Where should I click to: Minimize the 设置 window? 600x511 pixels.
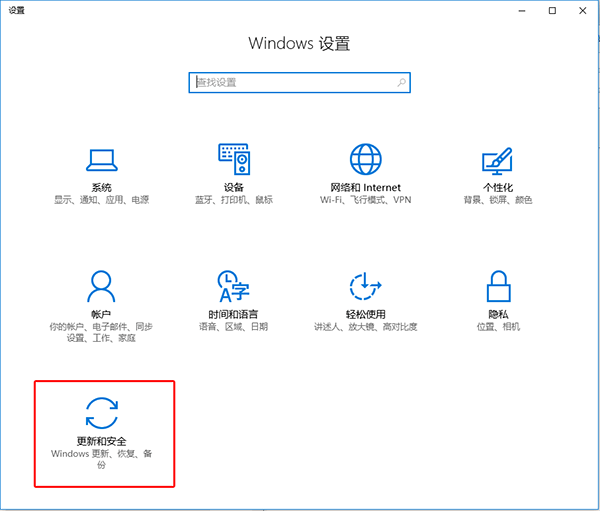click(x=522, y=11)
